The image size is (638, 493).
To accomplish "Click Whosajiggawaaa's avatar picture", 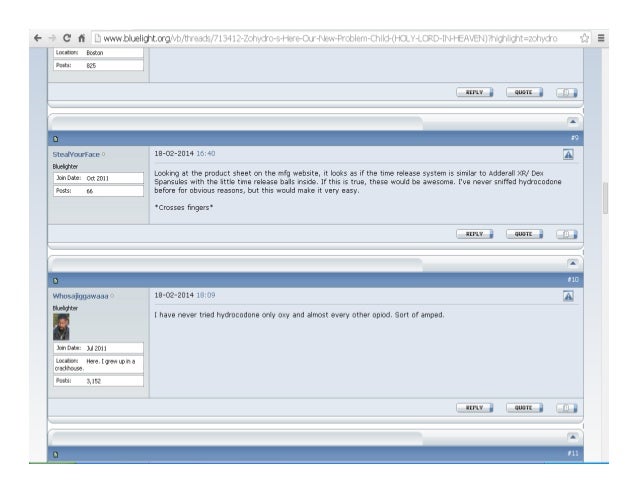I will point(61,327).
